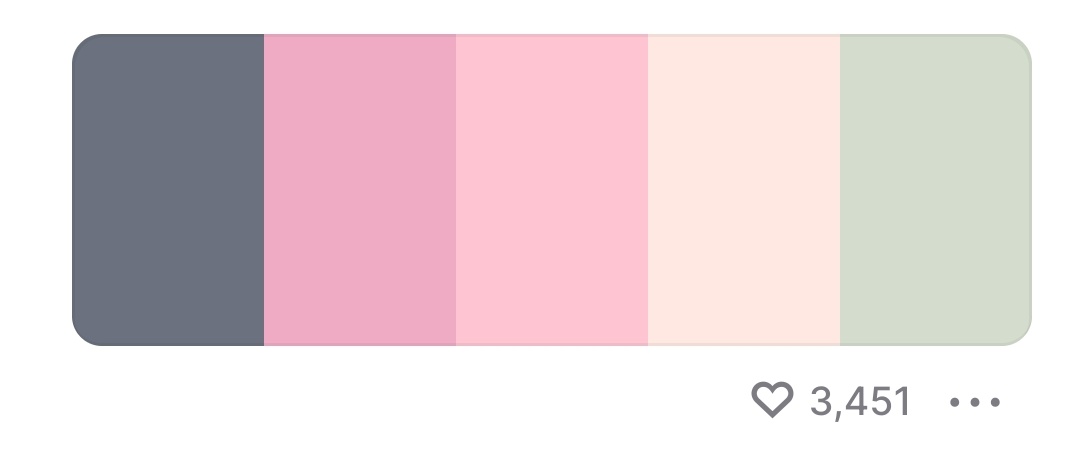
Task: Copy the rightmost pale green color
Action: [935, 190]
